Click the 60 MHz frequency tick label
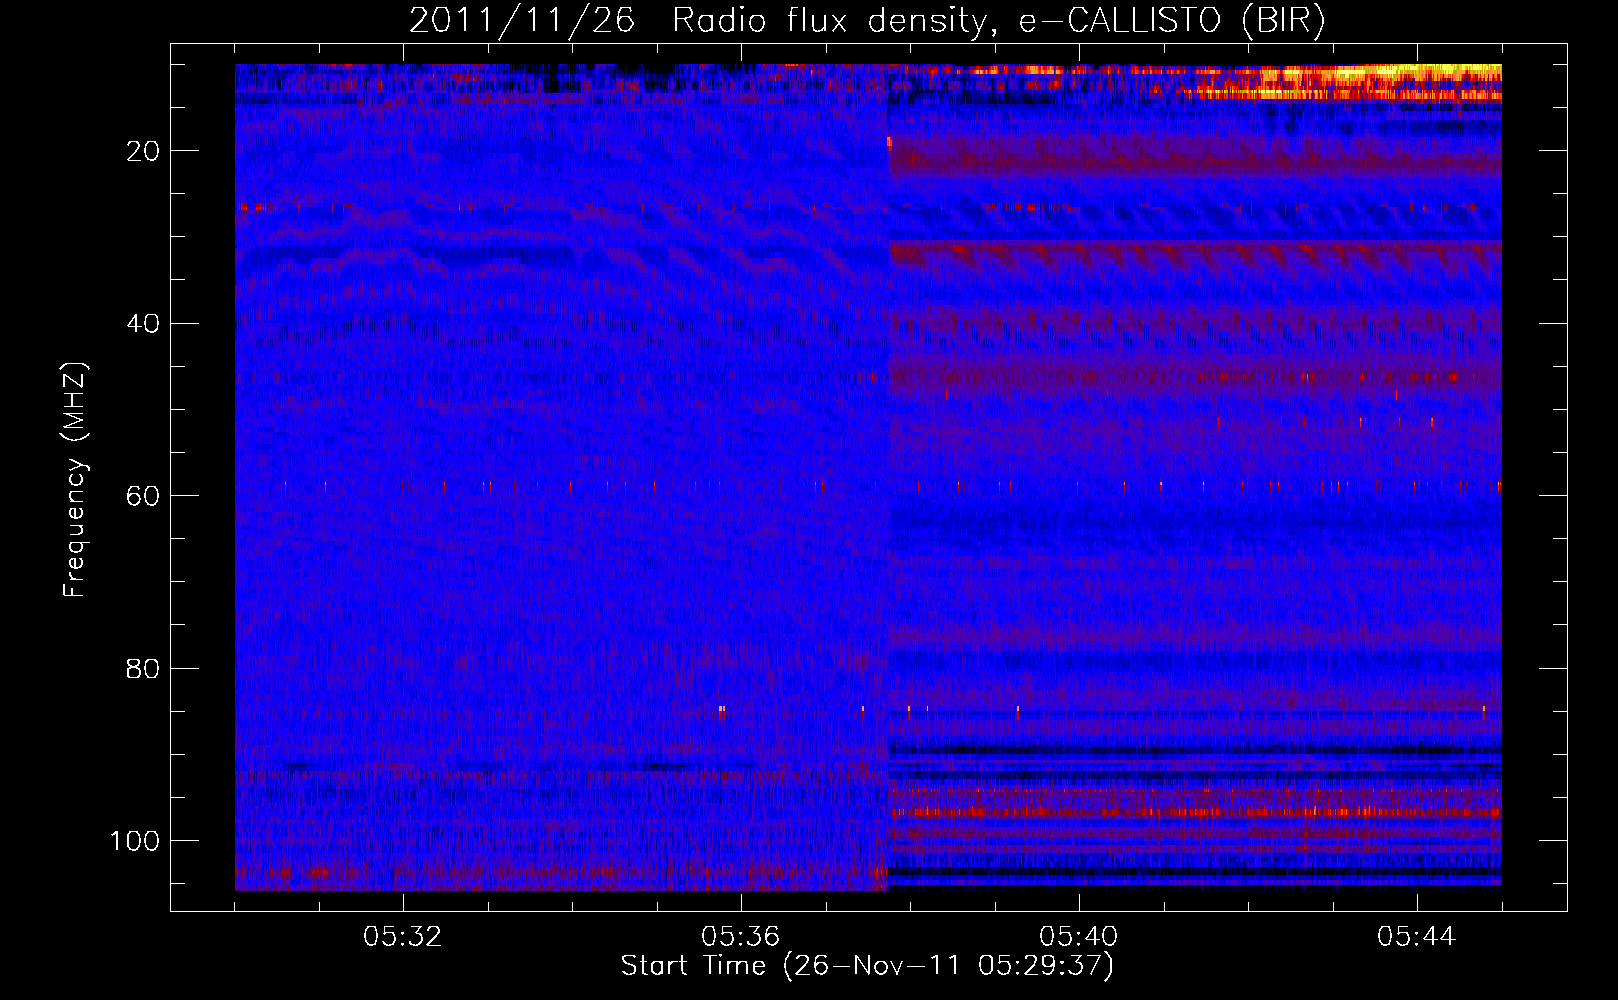The height and width of the screenshot is (1000, 1618). pos(143,496)
